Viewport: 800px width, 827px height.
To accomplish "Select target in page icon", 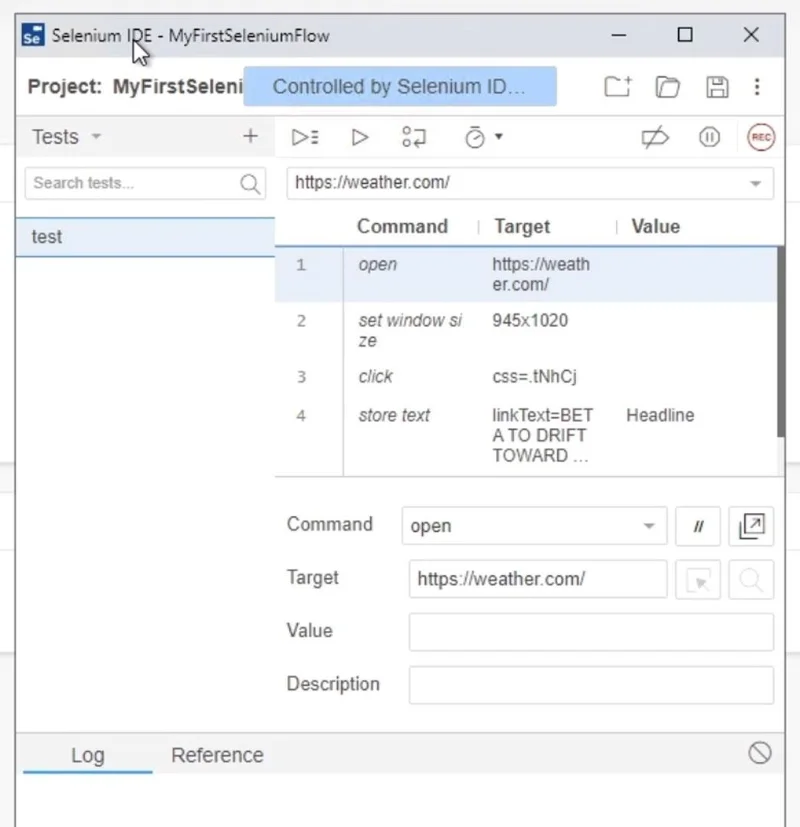I will coord(698,580).
